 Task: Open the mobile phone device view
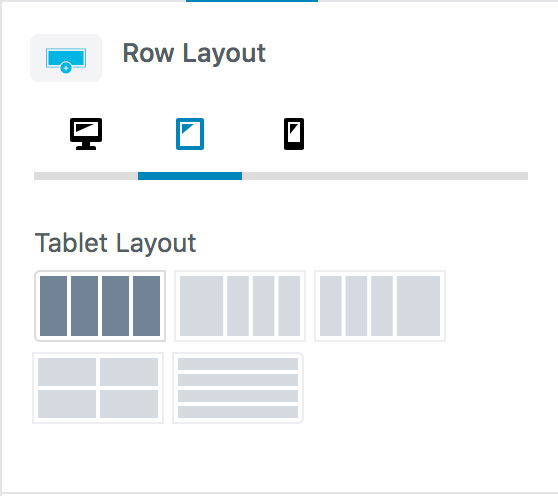click(x=294, y=134)
